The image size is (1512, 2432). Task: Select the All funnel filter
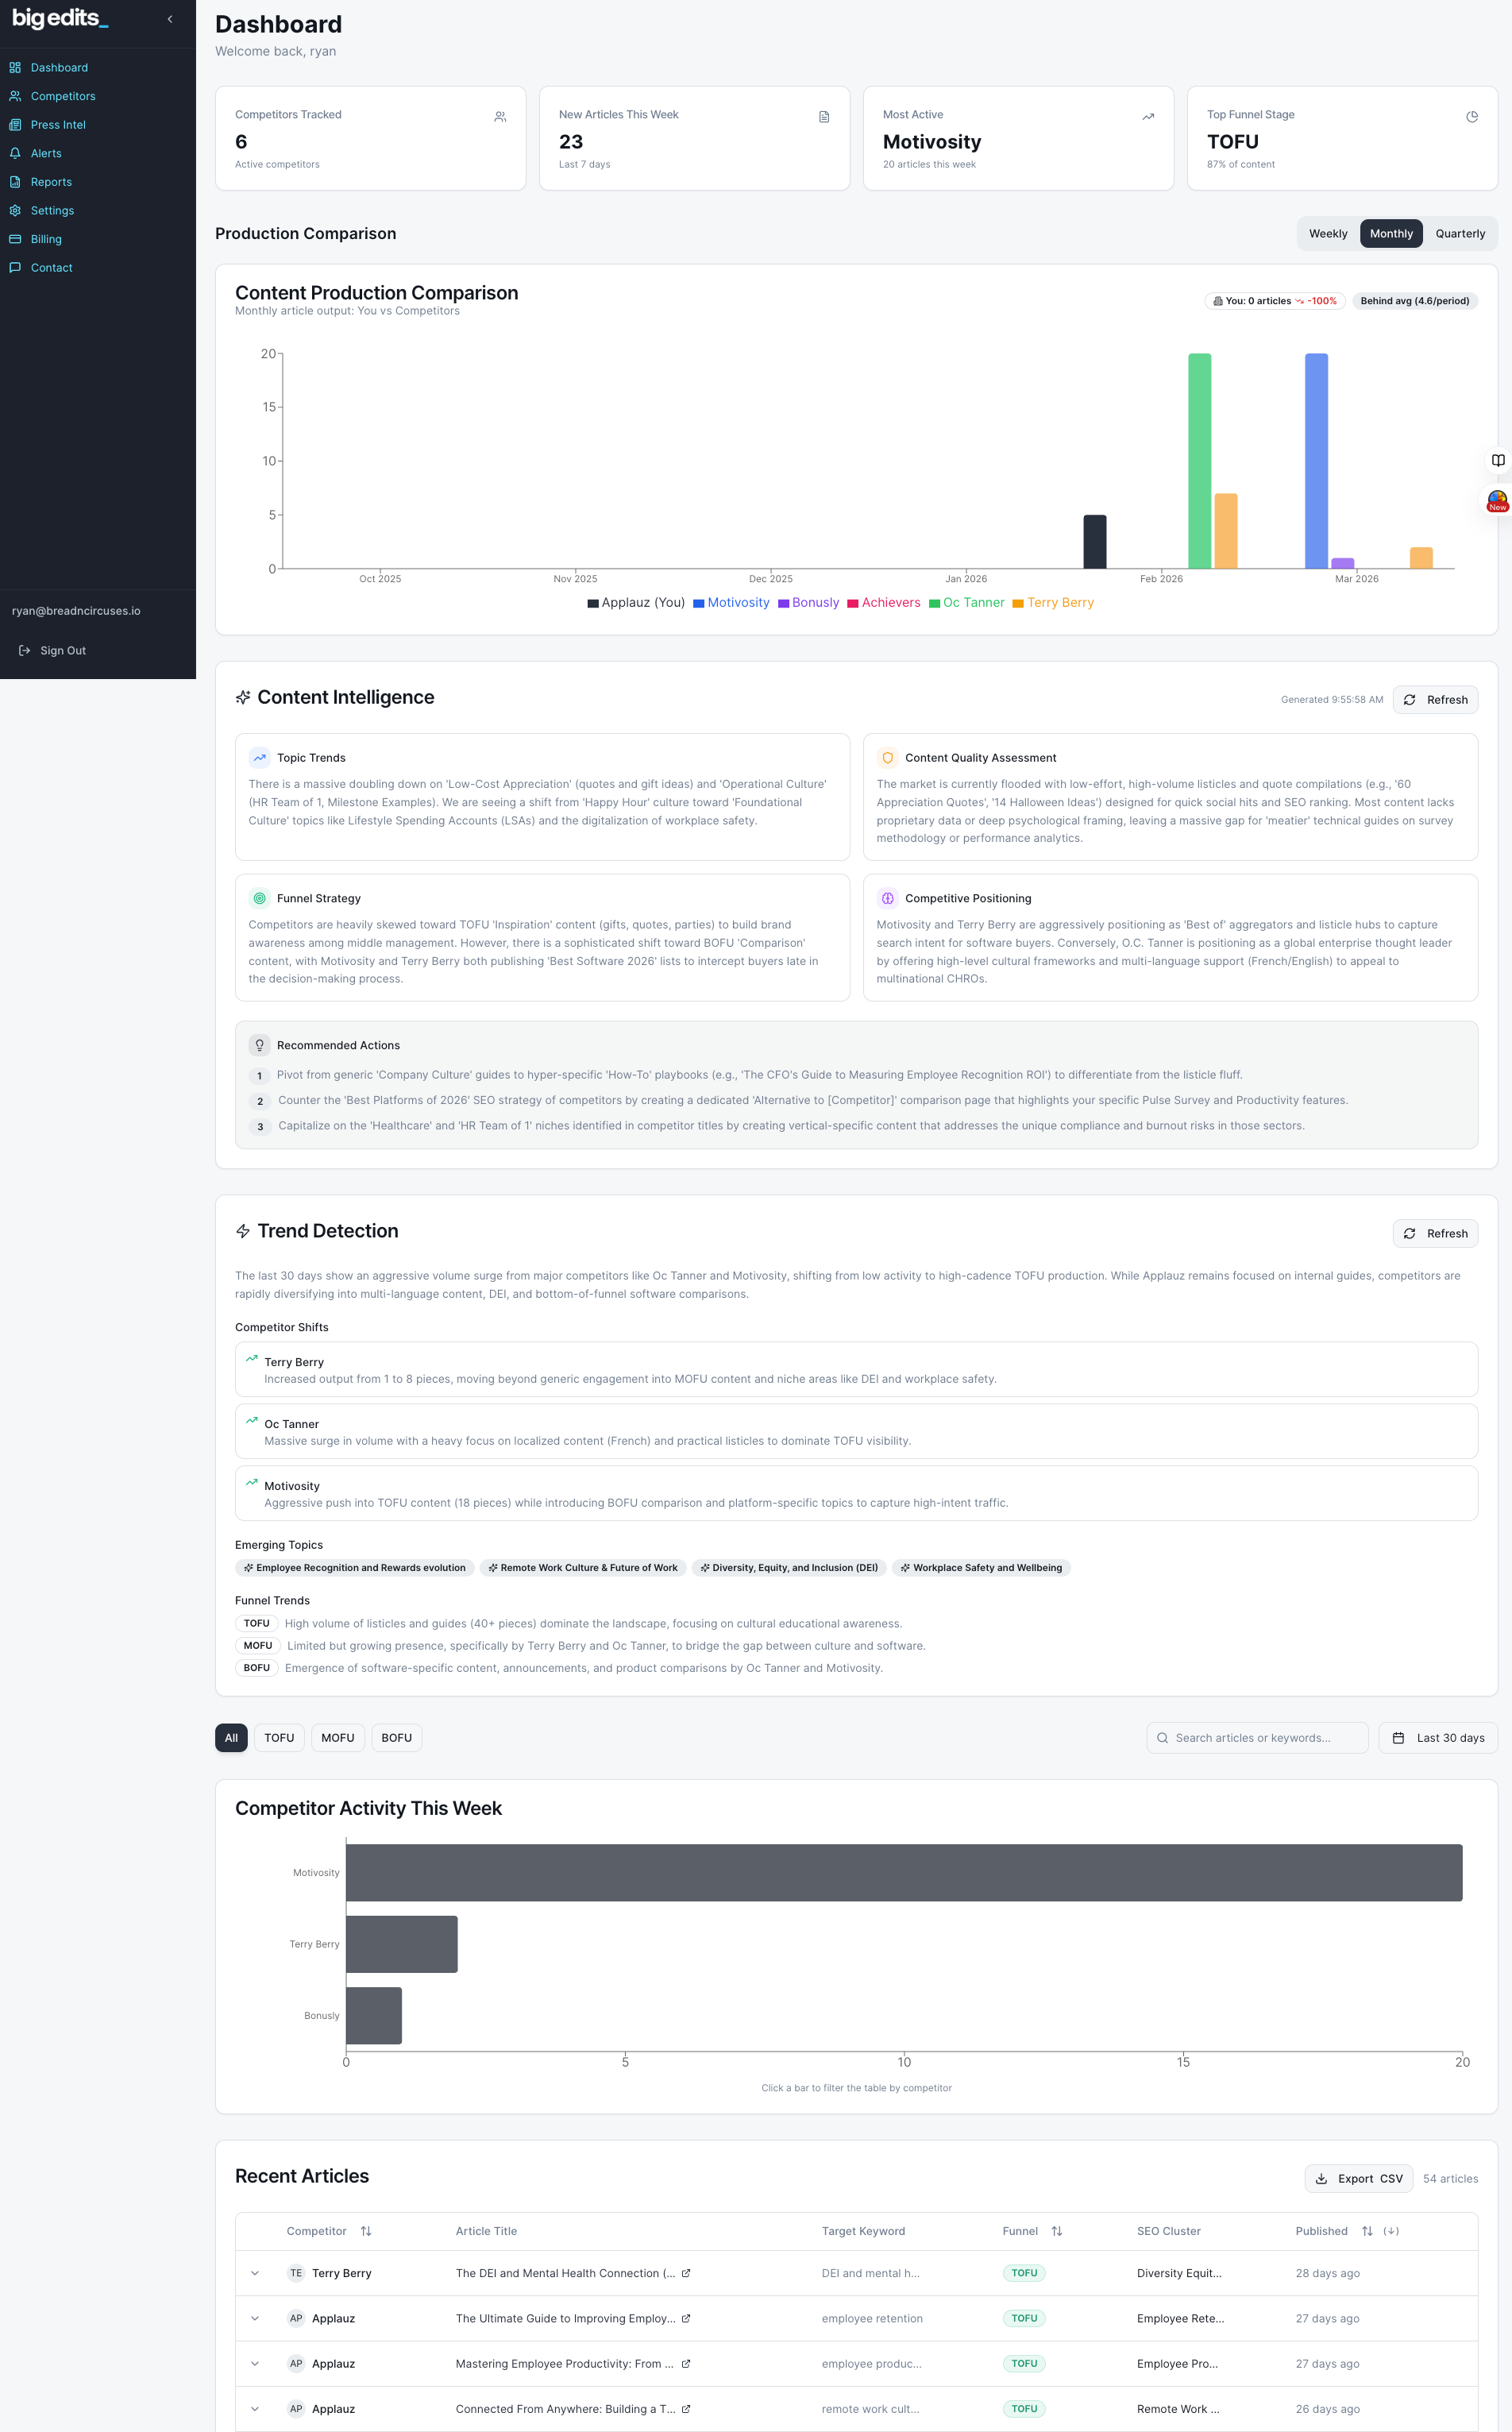pyautogui.click(x=231, y=1738)
